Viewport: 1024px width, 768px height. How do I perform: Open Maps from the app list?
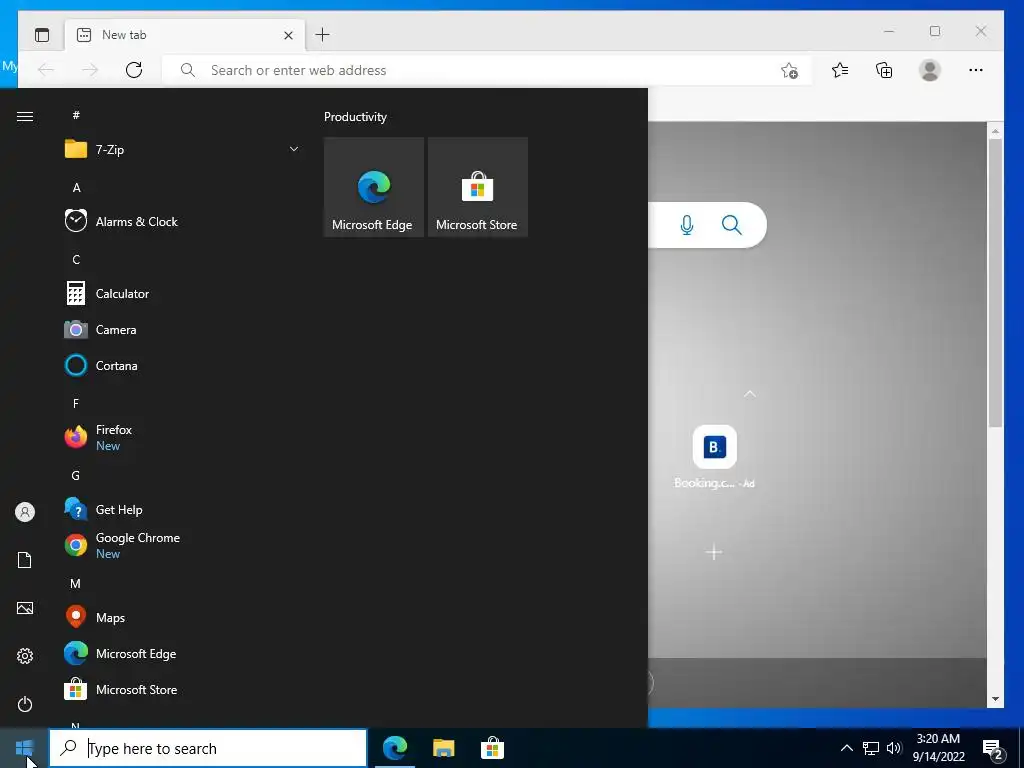tap(182, 617)
